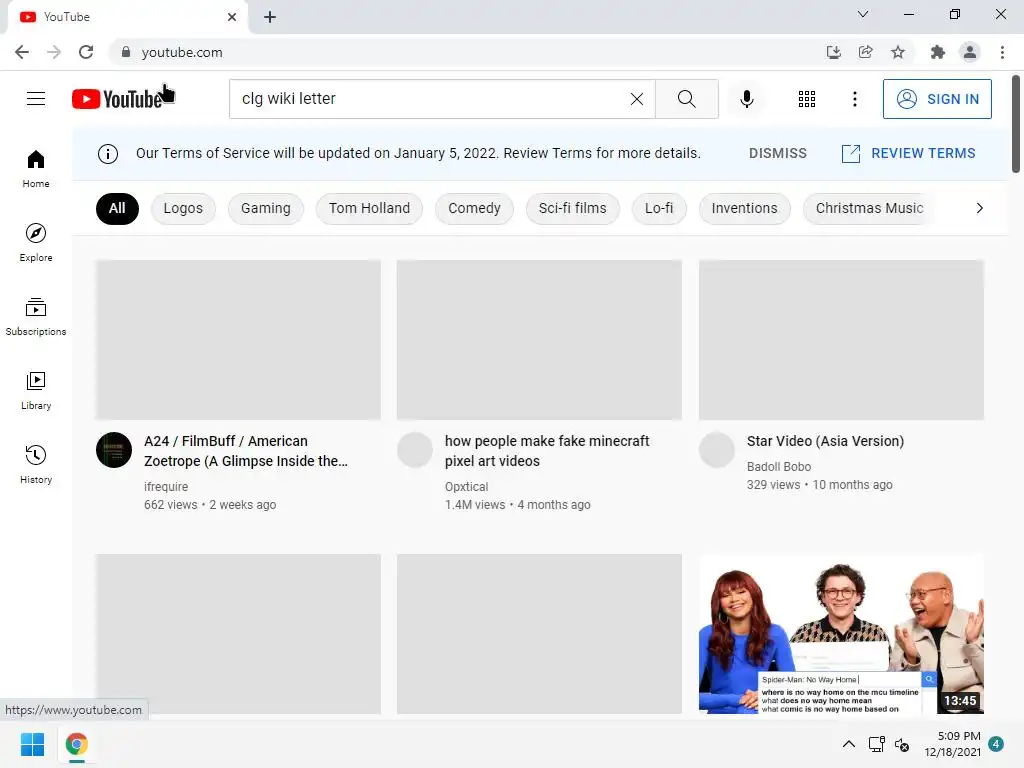This screenshot has height=768, width=1024.
Task: Open the clock showing 5:09 PM
Action: pos(952,744)
